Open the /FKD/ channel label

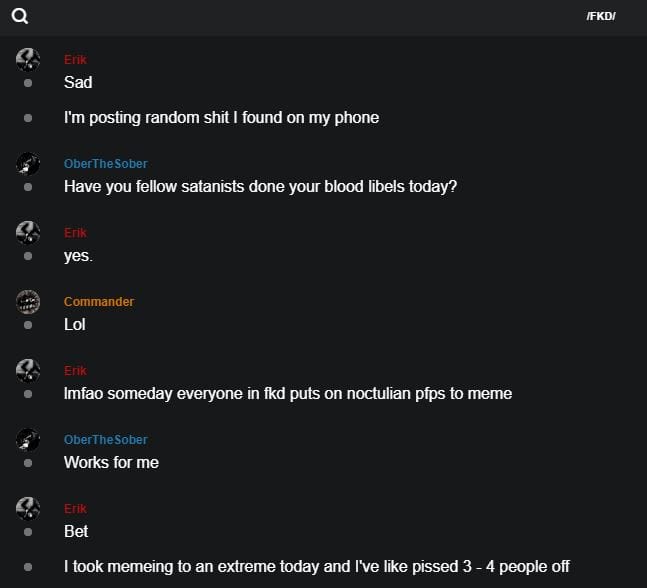coord(601,16)
